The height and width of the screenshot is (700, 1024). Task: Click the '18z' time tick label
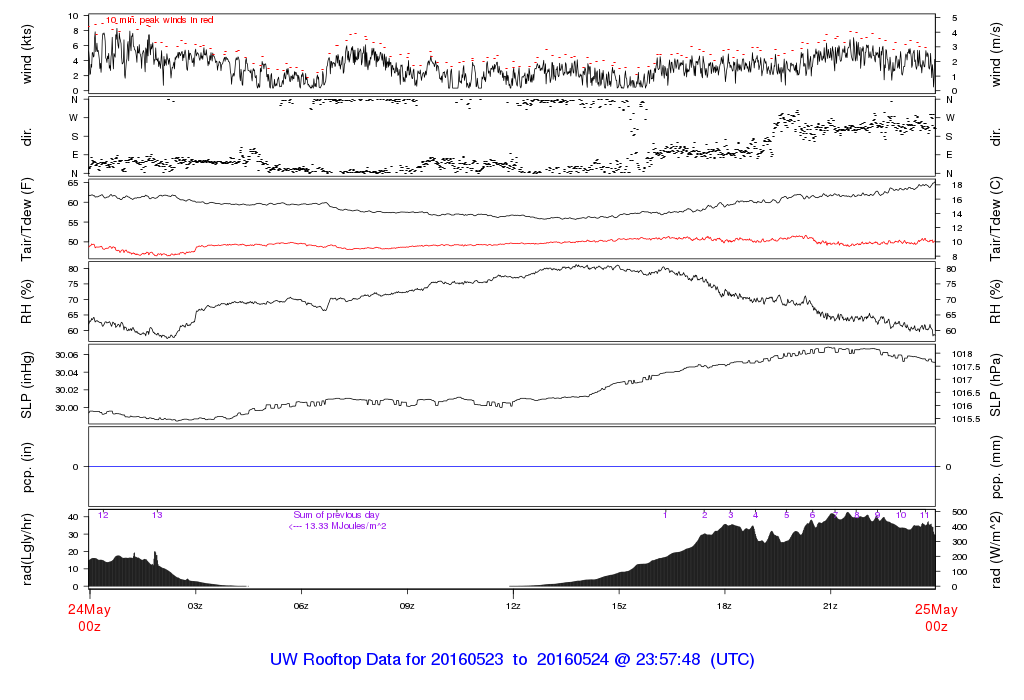[724, 606]
